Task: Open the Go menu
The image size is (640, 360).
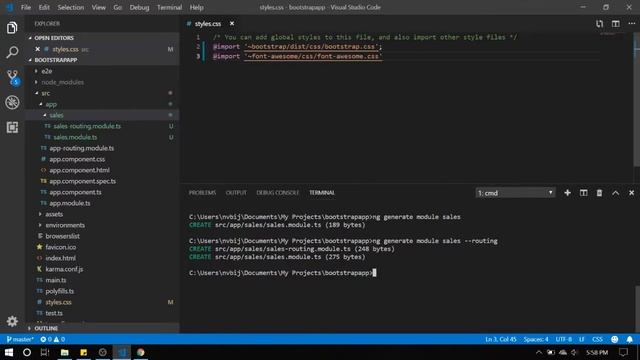Action: (x=118, y=7)
